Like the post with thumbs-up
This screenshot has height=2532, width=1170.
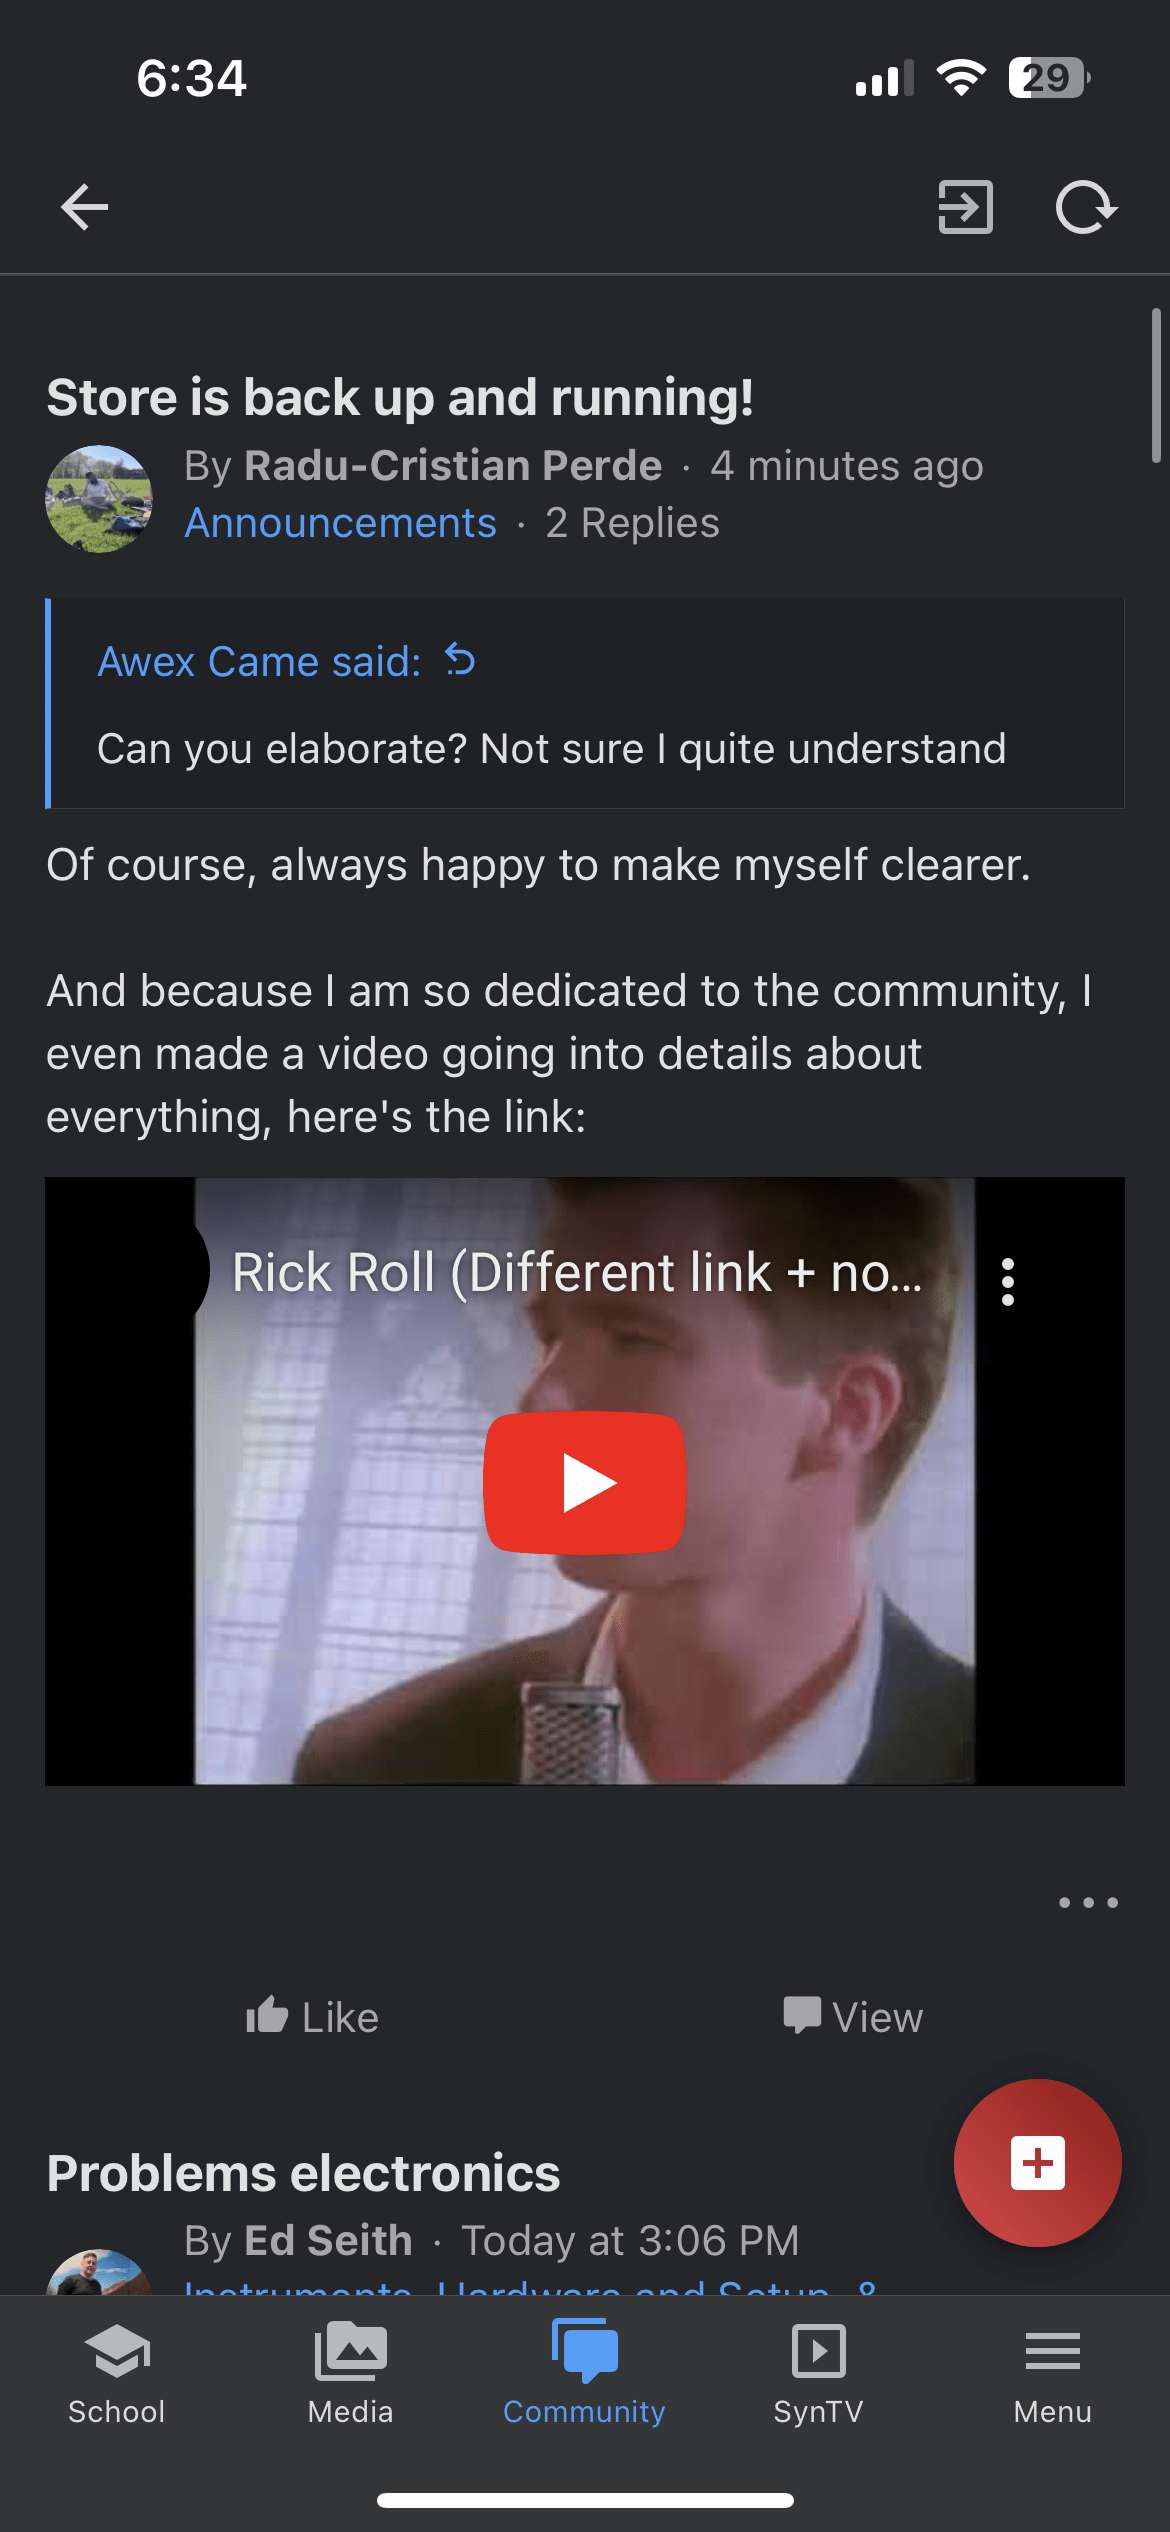click(312, 2016)
